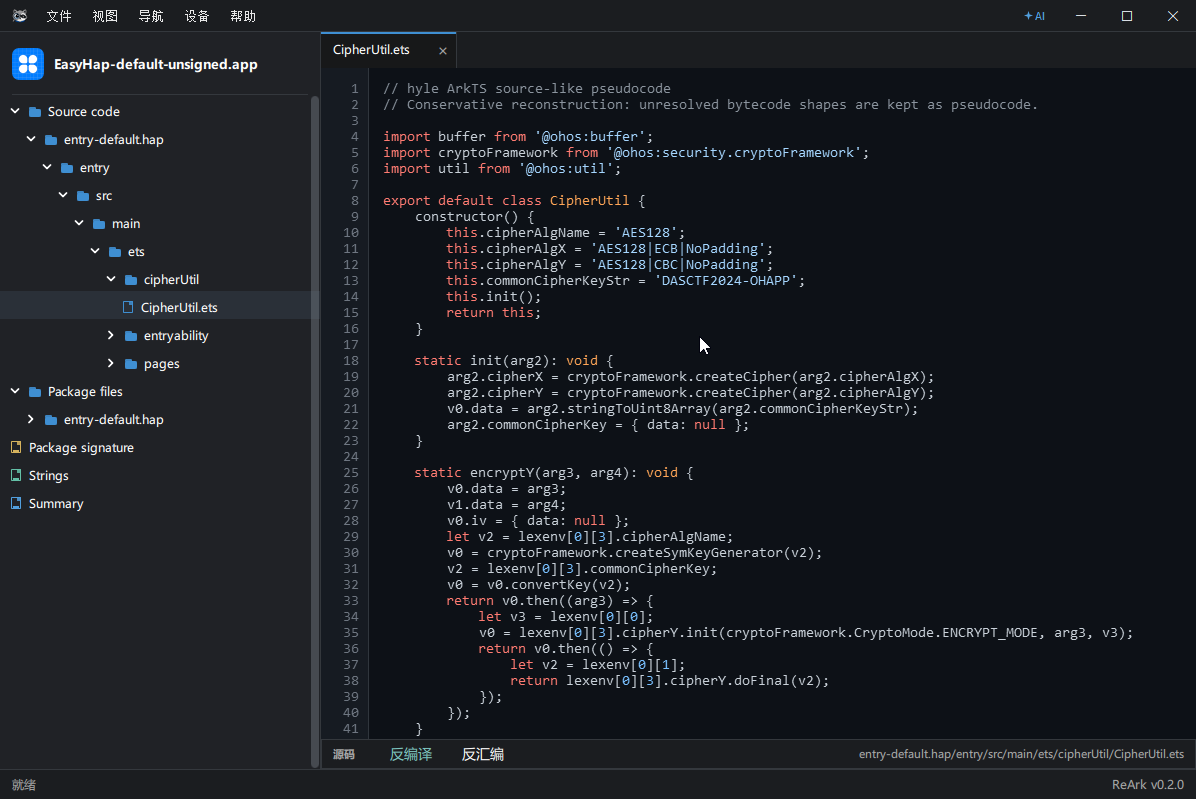Open the 视图 menu
This screenshot has width=1196, height=799.
105,16
